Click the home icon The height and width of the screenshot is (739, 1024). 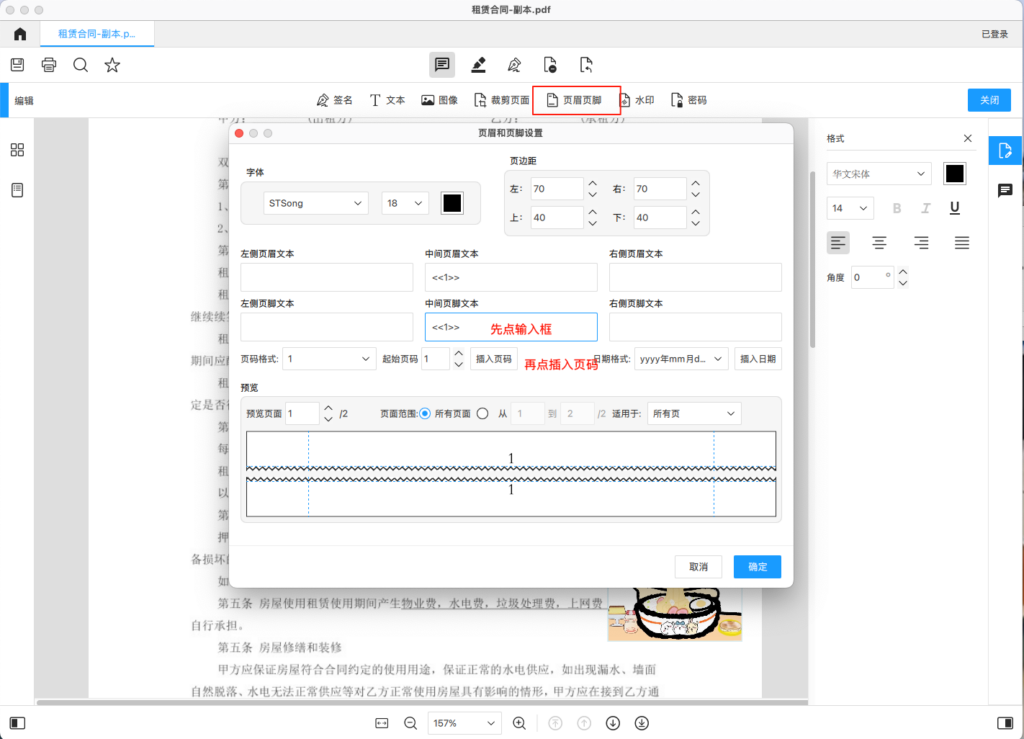[x=20, y=34]
